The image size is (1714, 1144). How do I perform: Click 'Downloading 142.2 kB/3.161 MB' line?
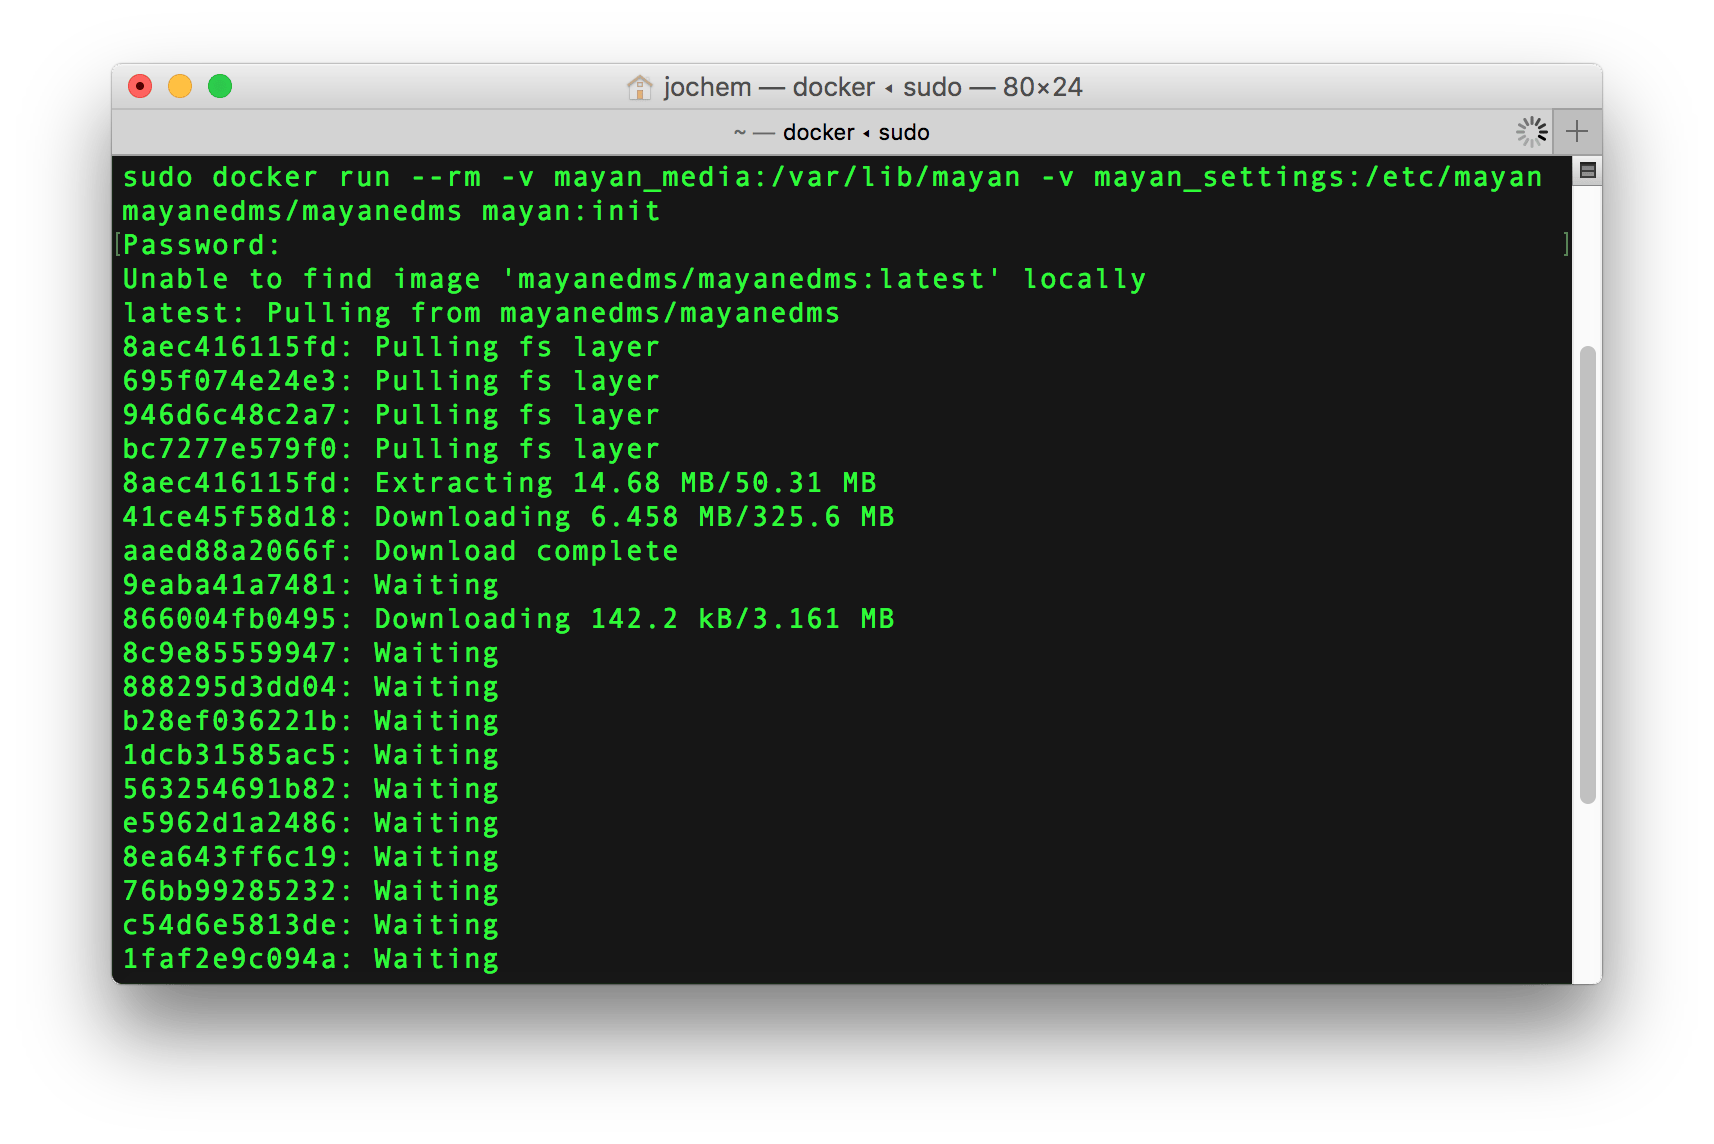[508, 619]
